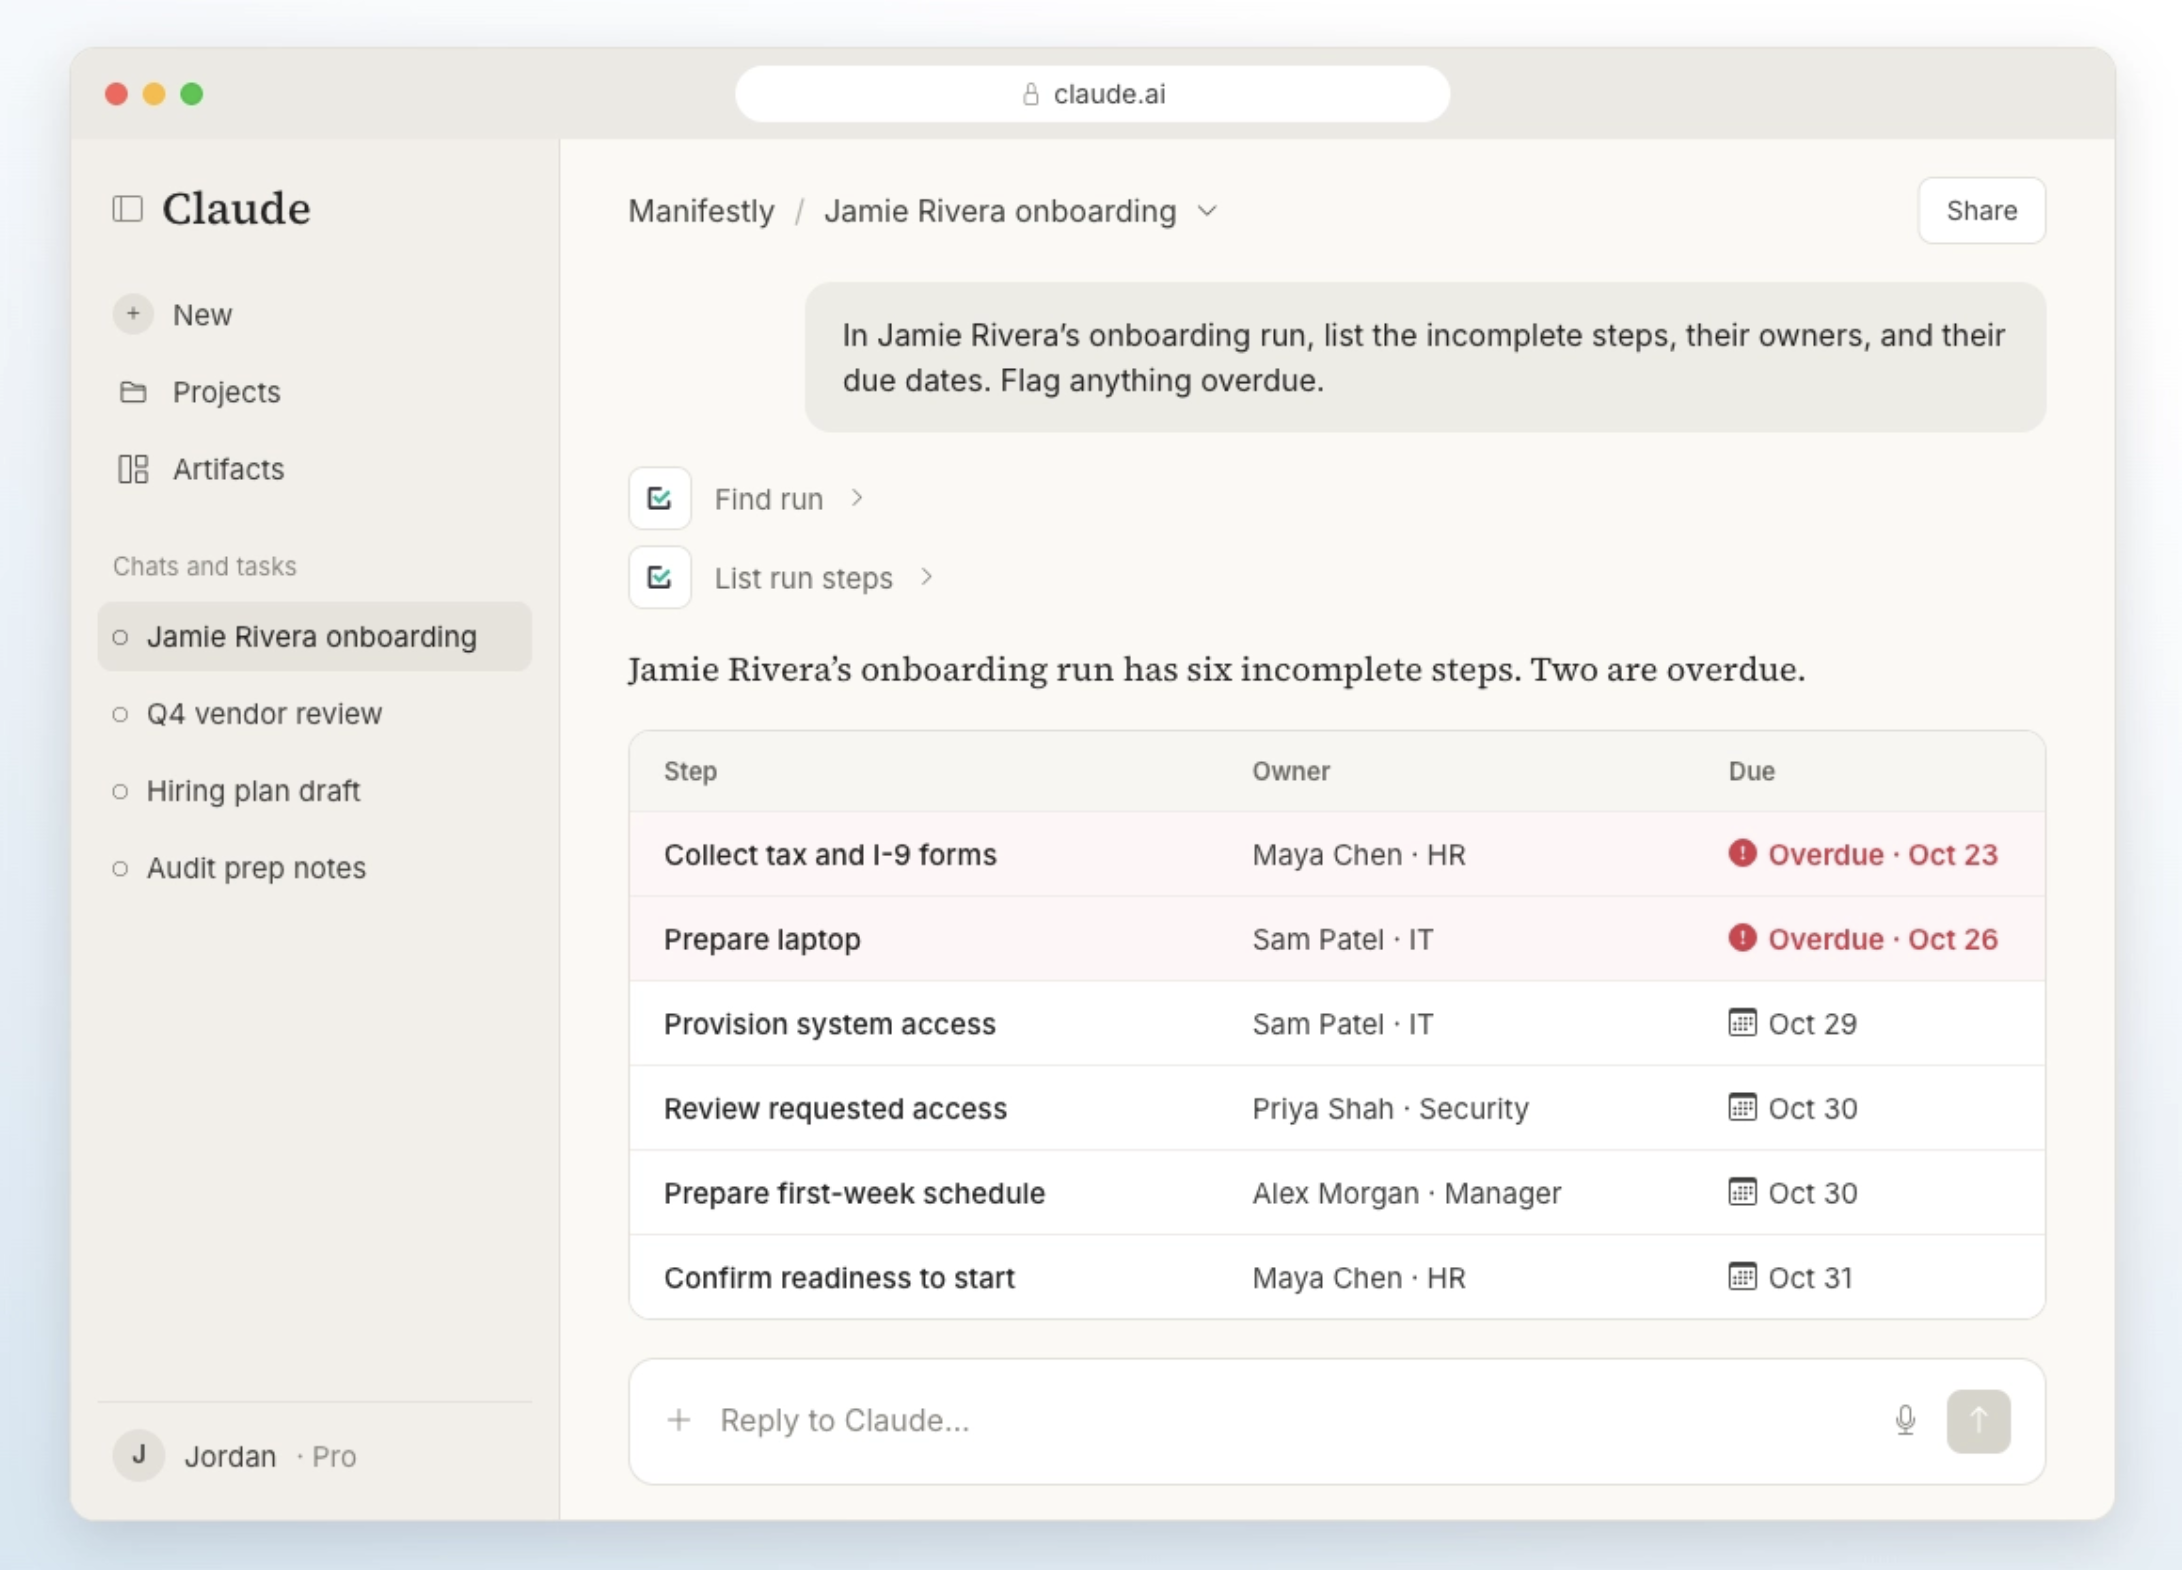
Task: Select 'Review requested access' step
Action: coord(835,1109)
